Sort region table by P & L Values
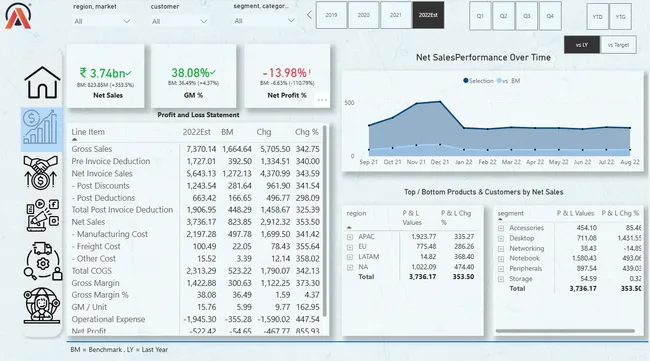 point(412,218)
